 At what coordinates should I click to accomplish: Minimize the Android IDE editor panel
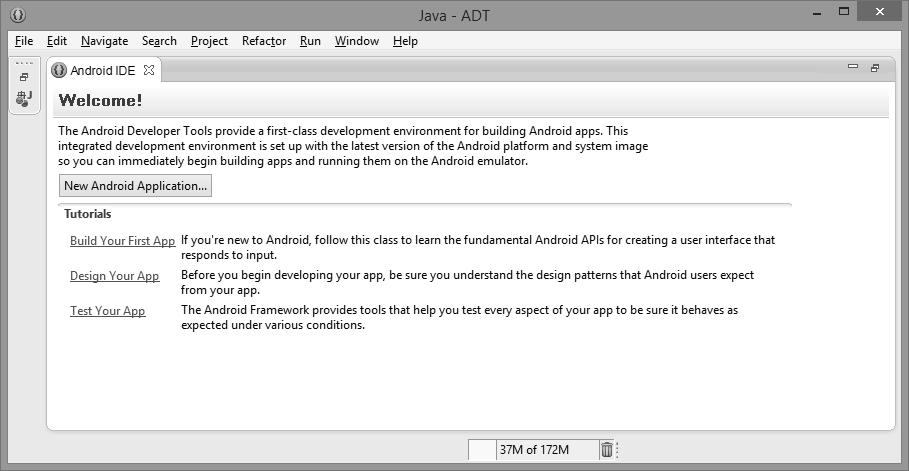pyautogui.click(x=853, y=67)
